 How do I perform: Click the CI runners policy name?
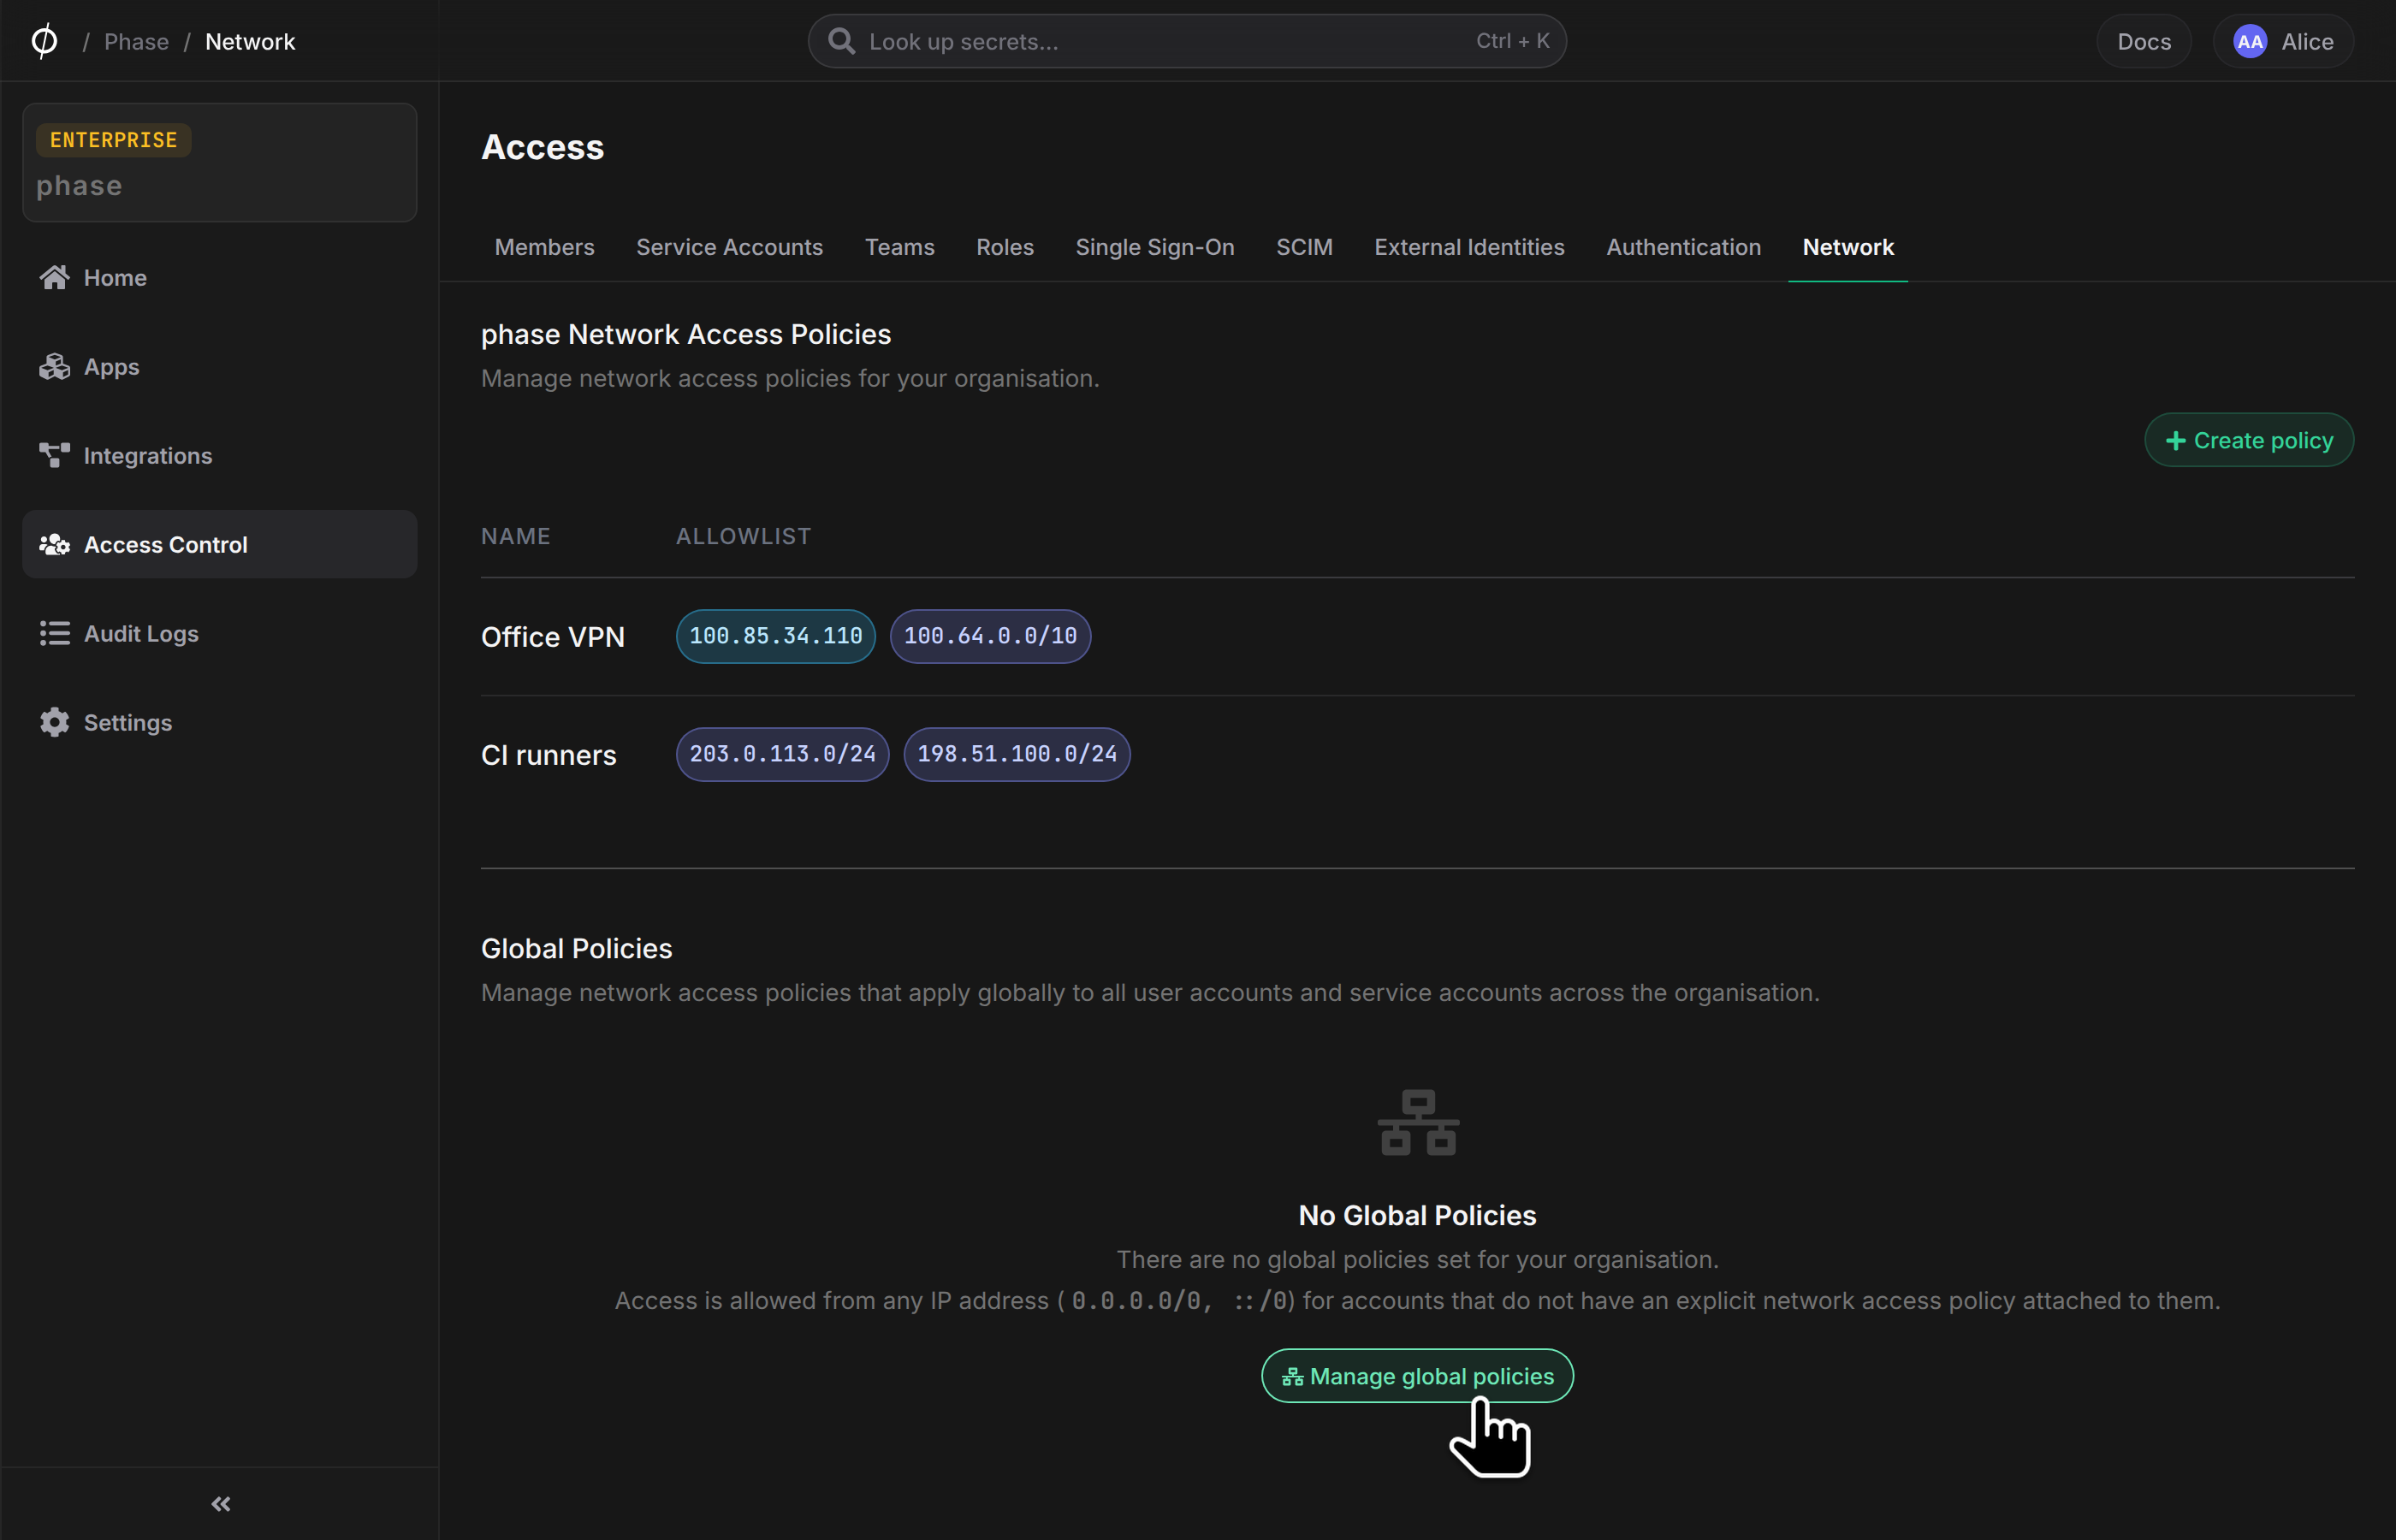548,755
